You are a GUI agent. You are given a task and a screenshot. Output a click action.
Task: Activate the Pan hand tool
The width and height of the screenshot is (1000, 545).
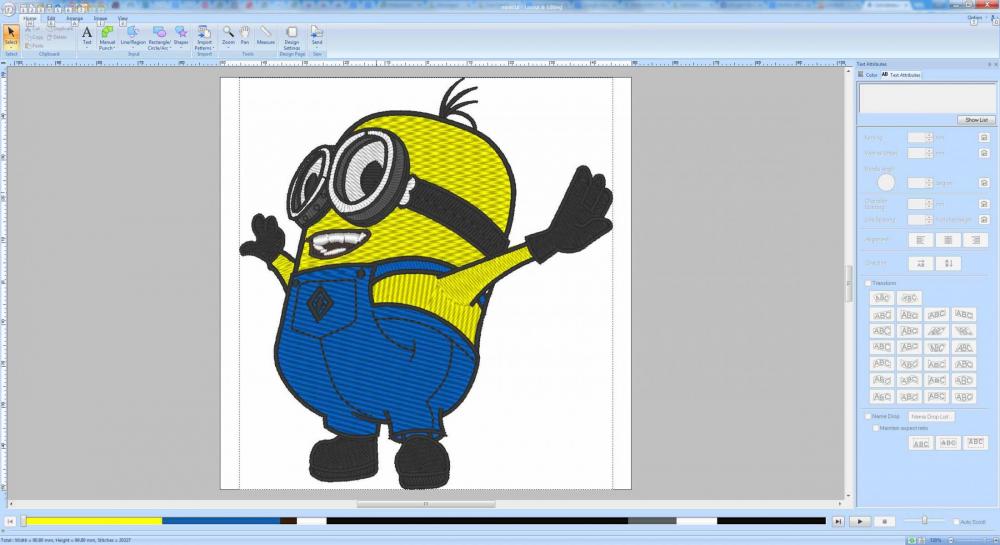coord(245,37)
